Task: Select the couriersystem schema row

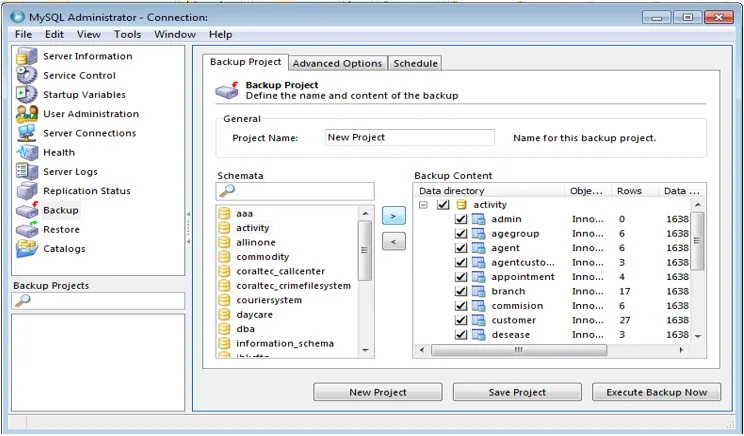Action: 269,300
